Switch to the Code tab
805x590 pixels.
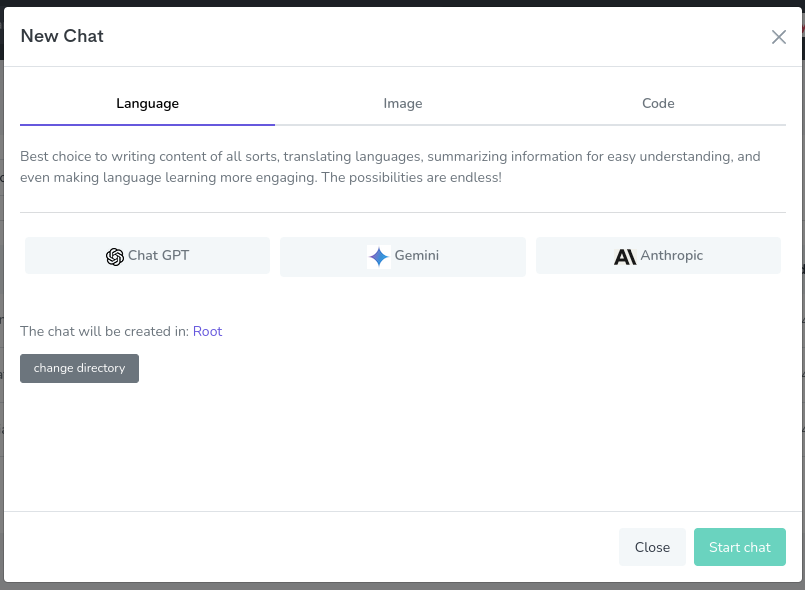pos(658,104)
